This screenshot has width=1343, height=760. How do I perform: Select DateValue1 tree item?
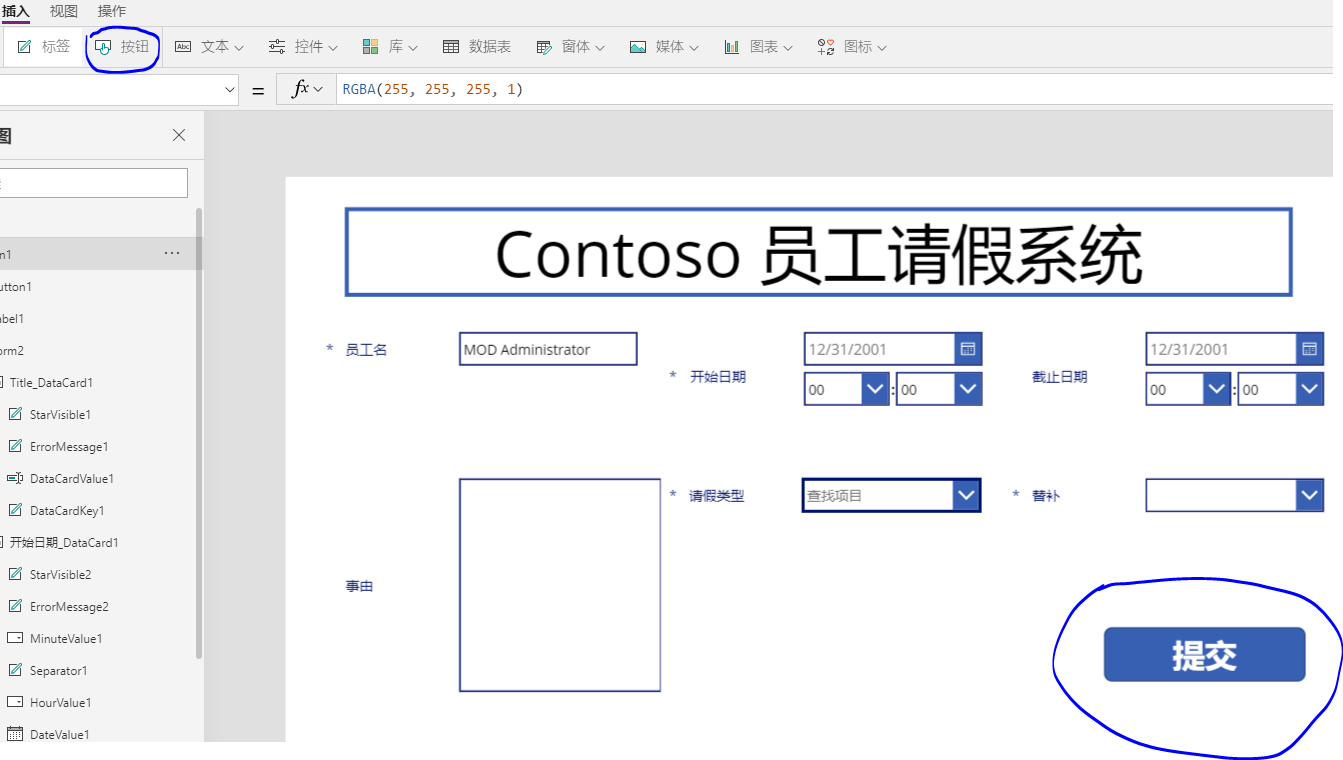click(x=59, y=735)
